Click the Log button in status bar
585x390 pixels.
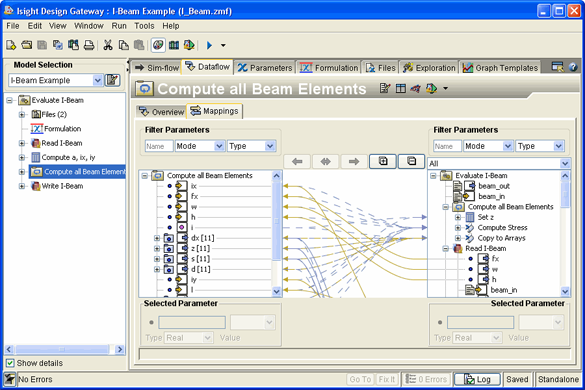click(x=477, y=379)
